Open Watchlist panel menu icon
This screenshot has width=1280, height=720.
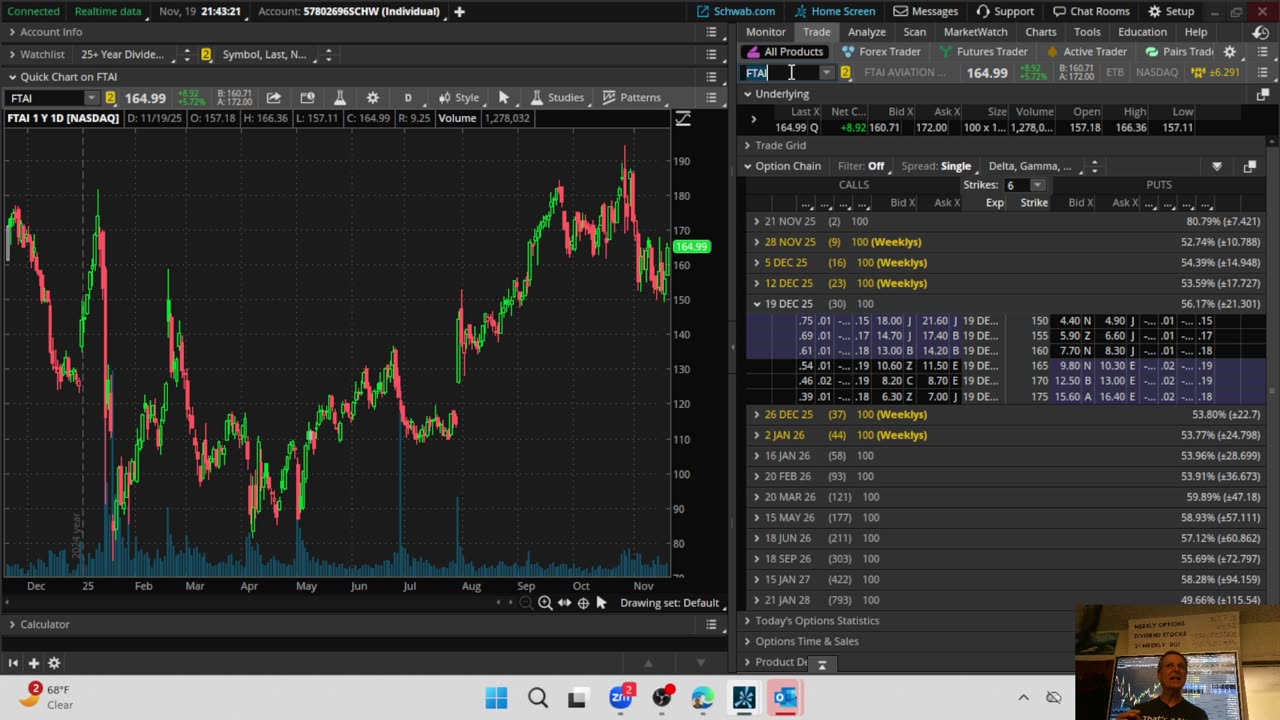pos(711,54)
